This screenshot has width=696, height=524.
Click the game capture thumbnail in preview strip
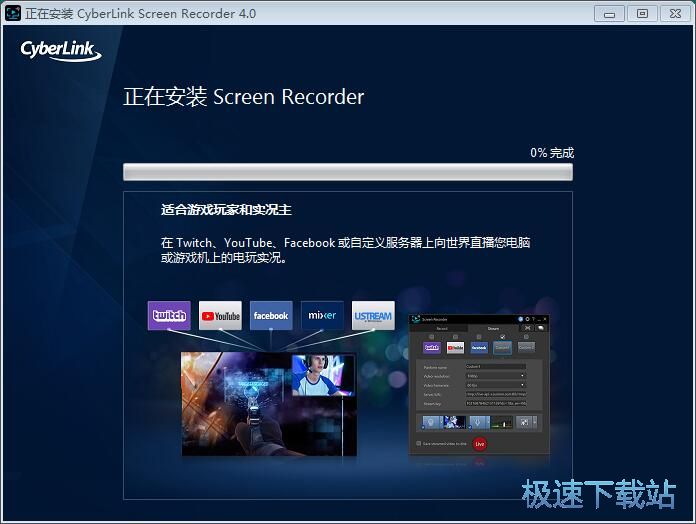[x=455, y=422]
